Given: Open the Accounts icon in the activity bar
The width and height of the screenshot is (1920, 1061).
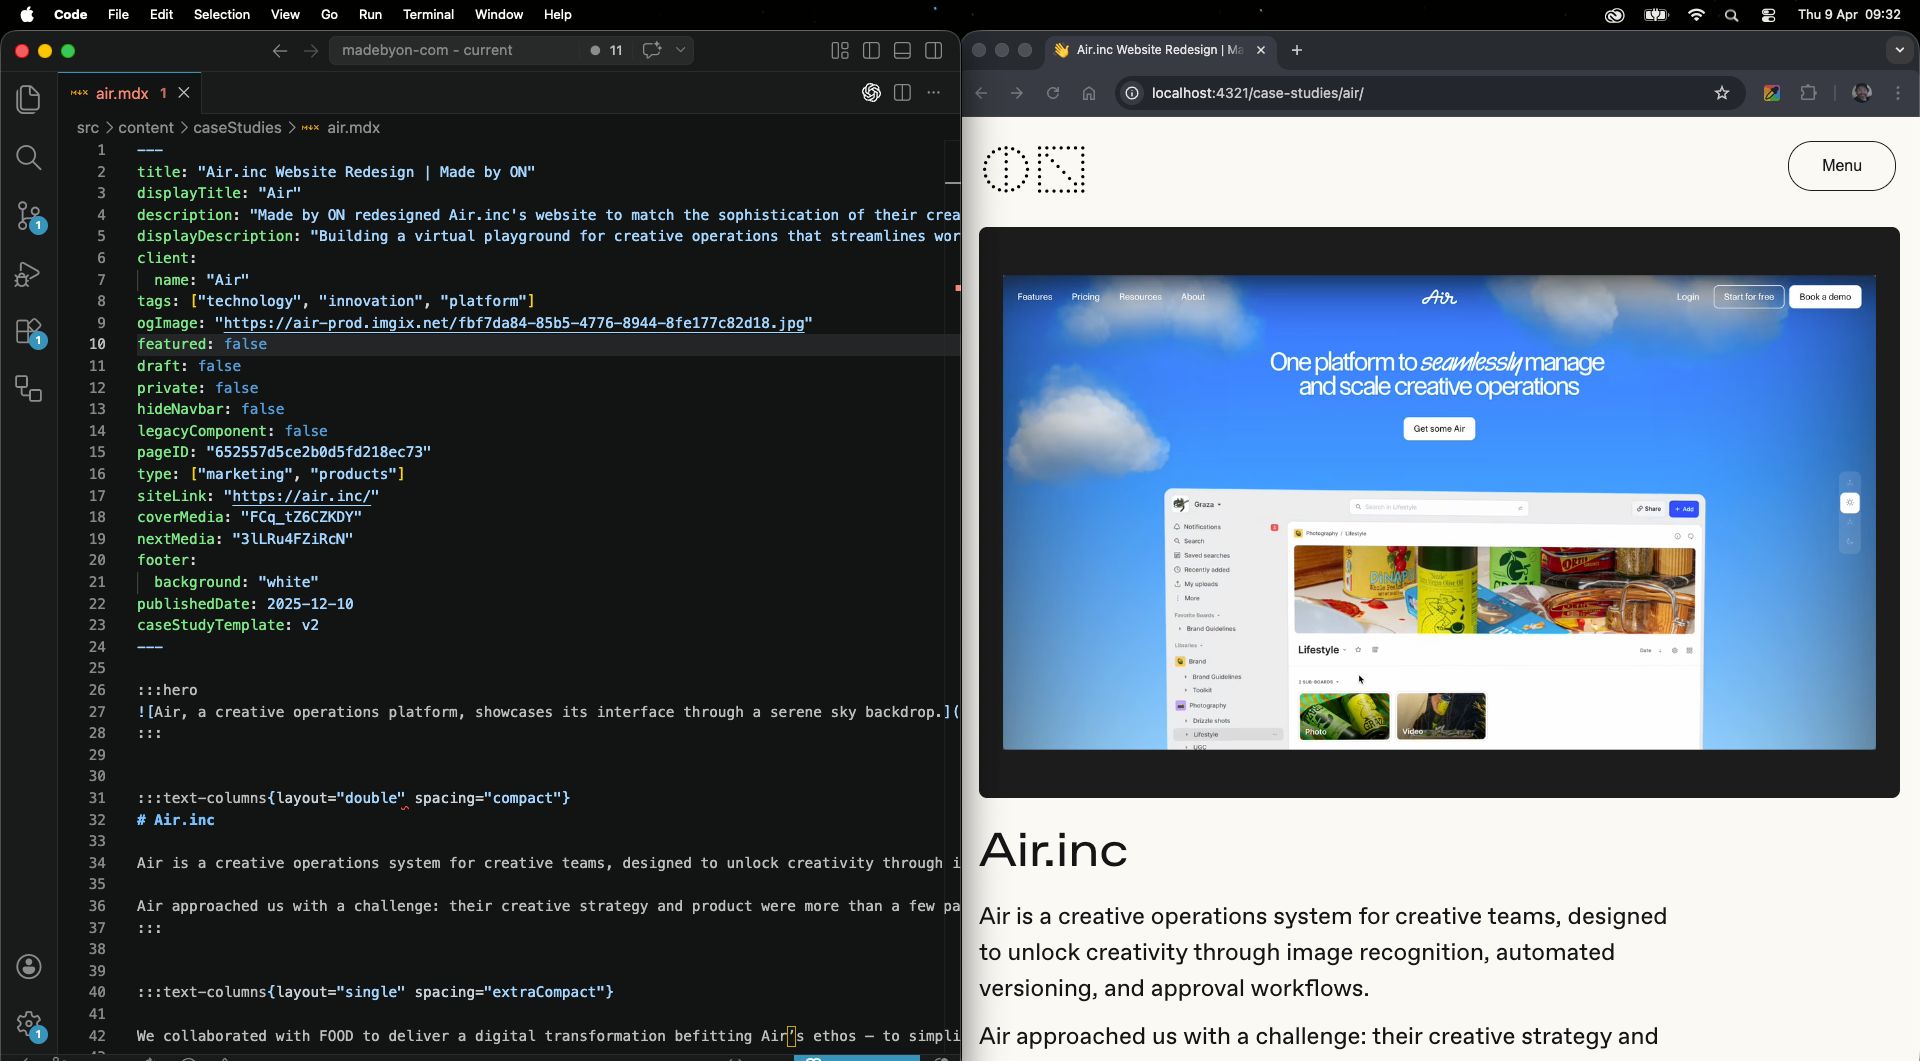Looking at the screenshot, I should click(28, 966).
